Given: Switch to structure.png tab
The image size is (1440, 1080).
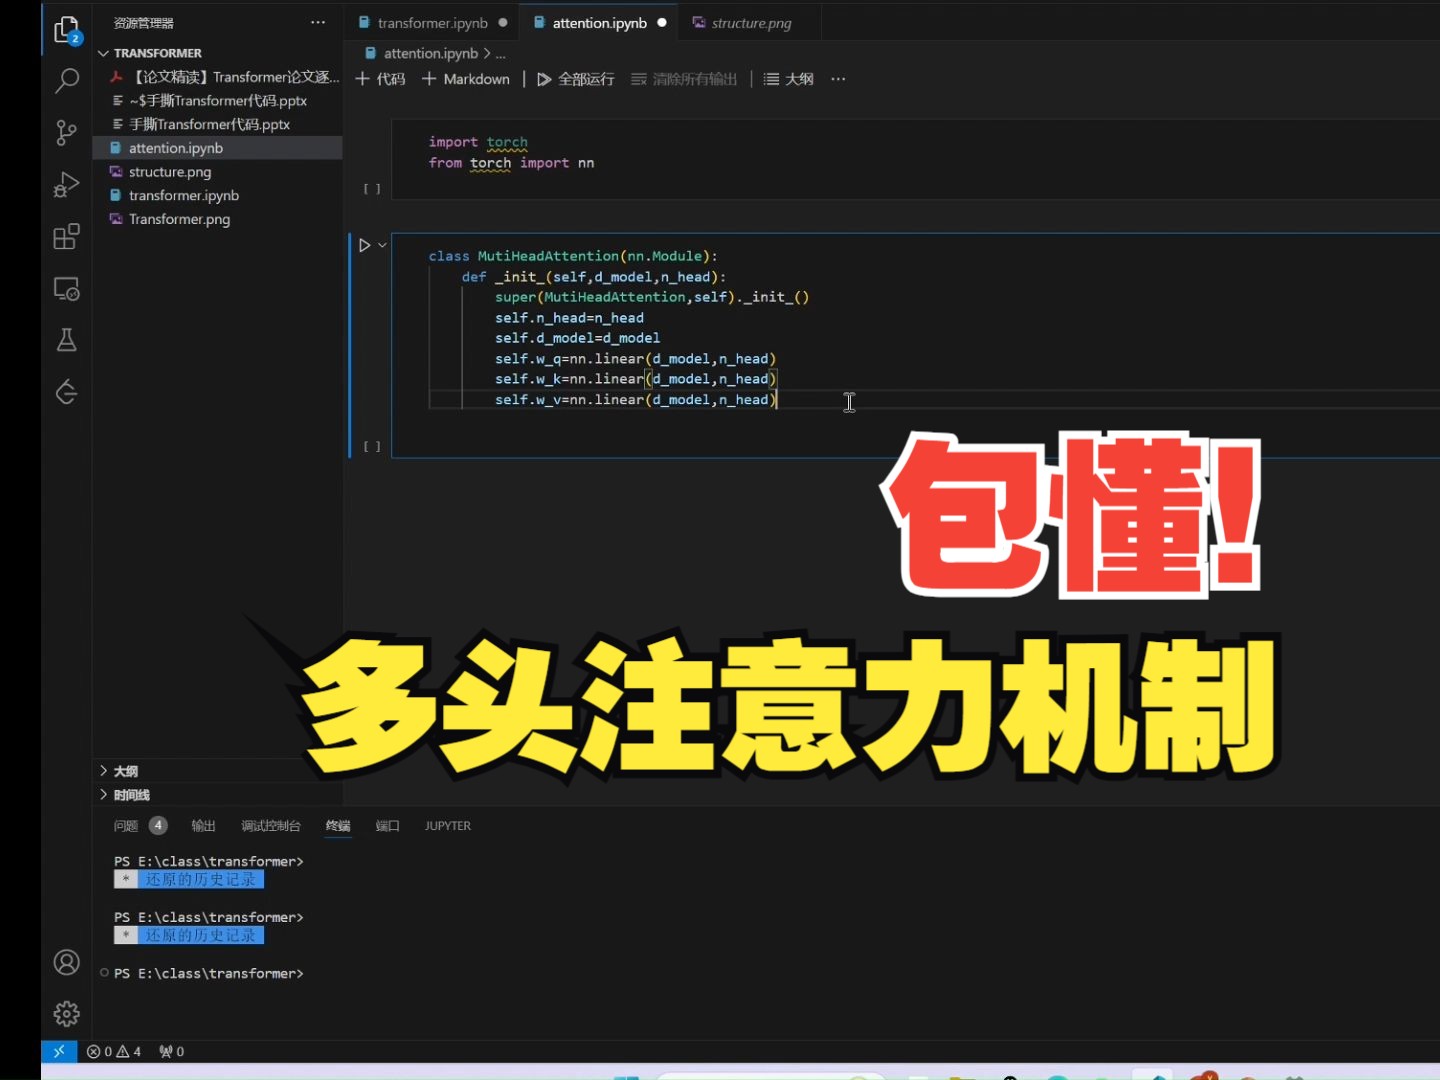Looking at the screenshot, I should [750, 22].
